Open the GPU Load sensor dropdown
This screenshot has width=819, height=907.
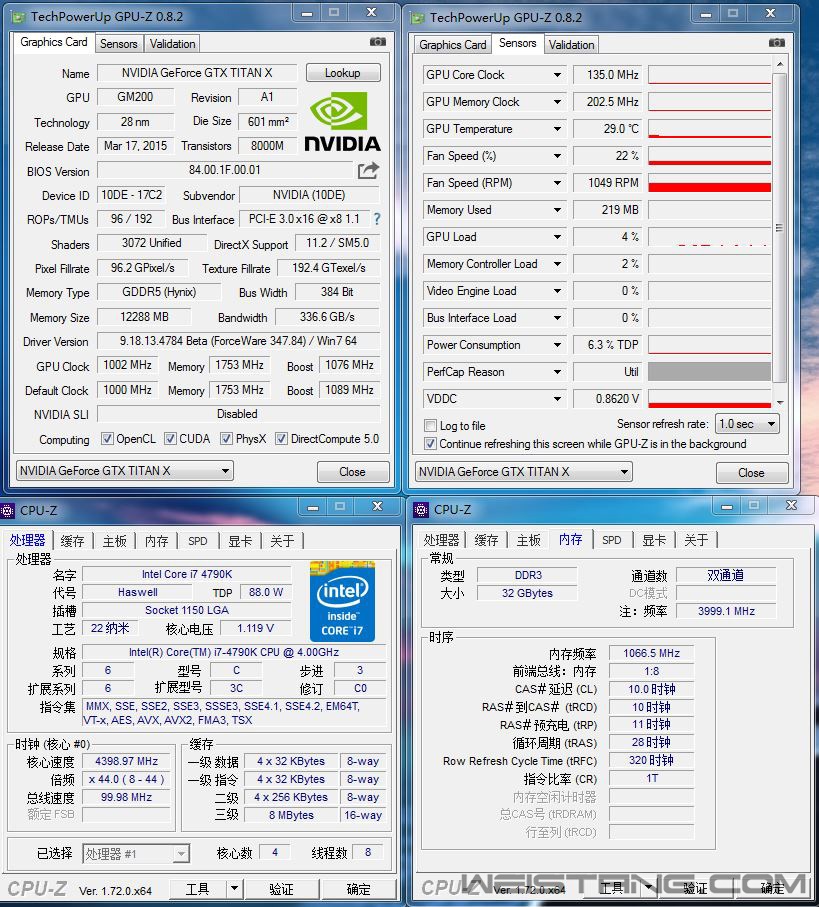tap(557, 237)
